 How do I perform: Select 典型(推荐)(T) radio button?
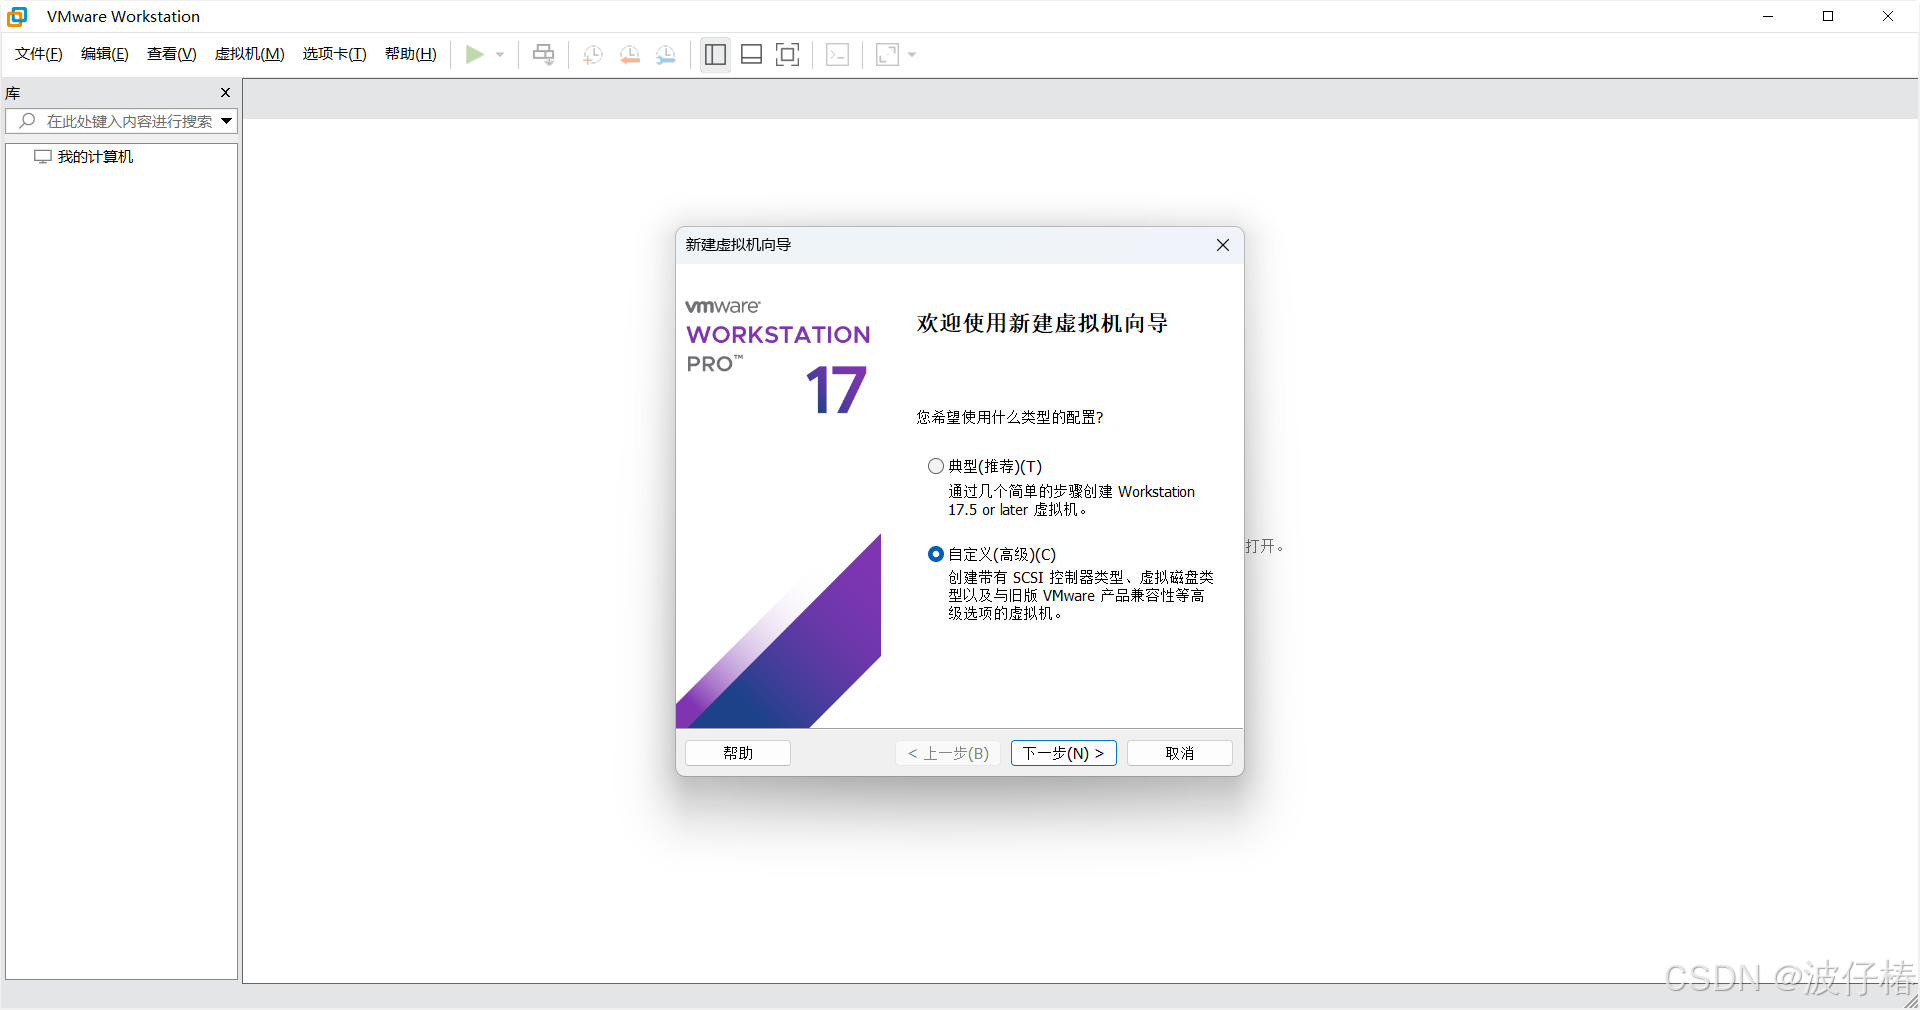[x=935, y=466]
